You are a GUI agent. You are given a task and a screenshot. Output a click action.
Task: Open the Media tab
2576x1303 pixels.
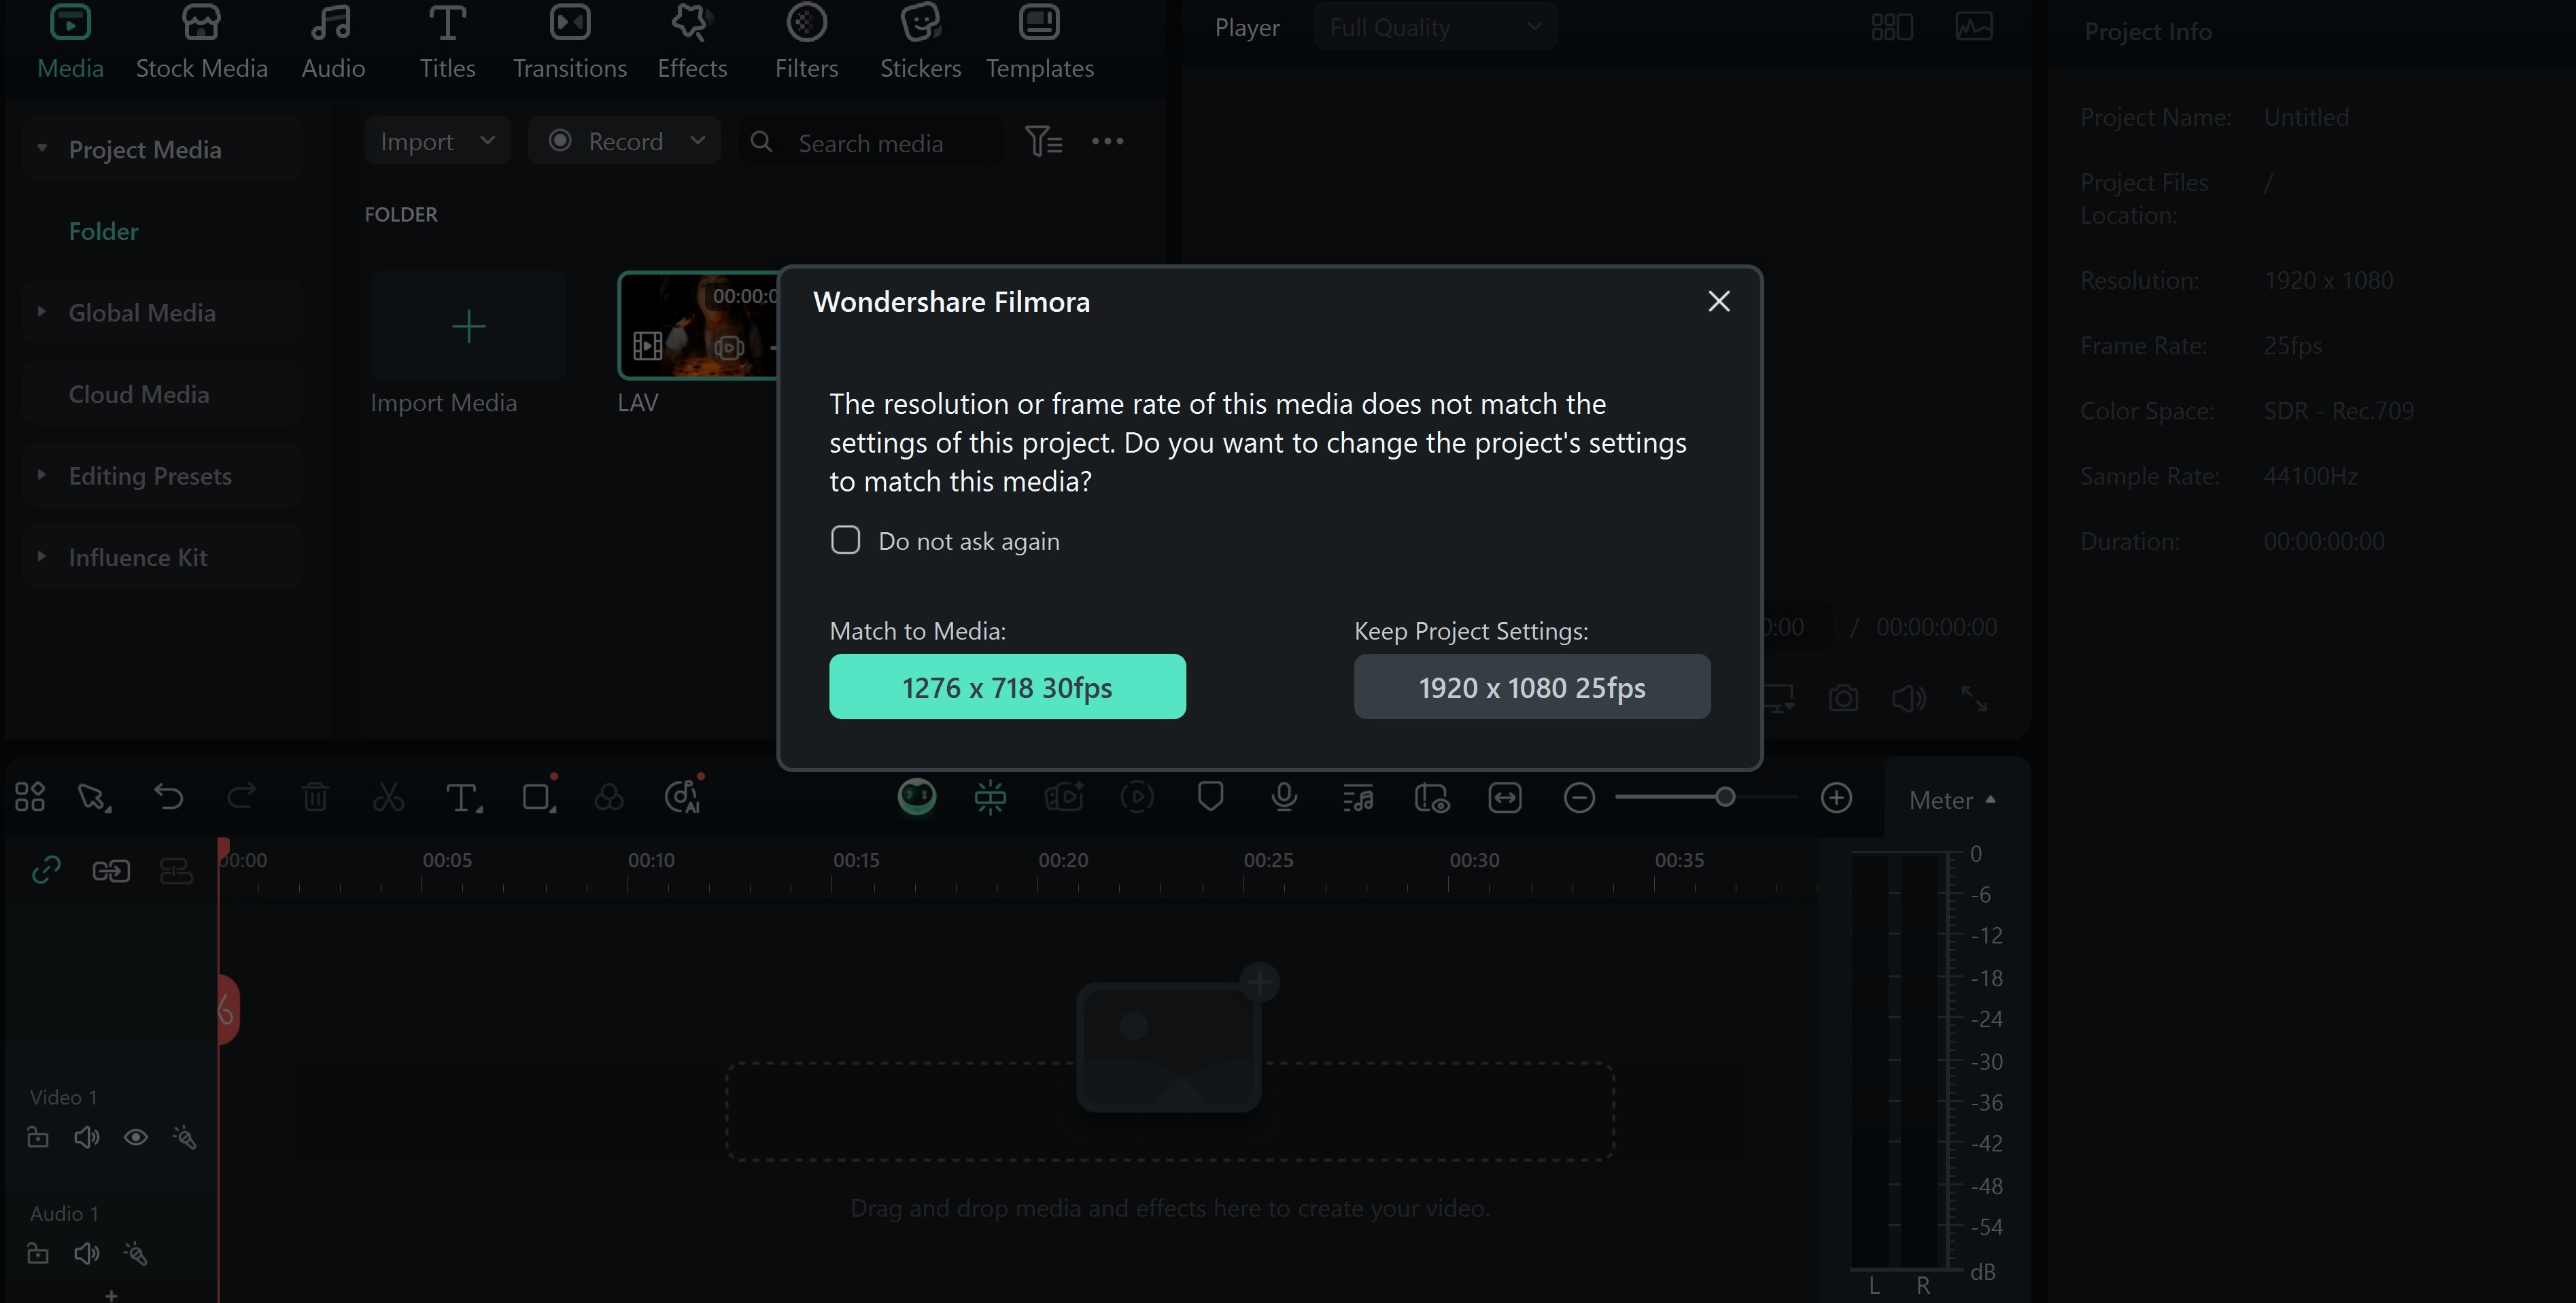click(x=70, y=42)
